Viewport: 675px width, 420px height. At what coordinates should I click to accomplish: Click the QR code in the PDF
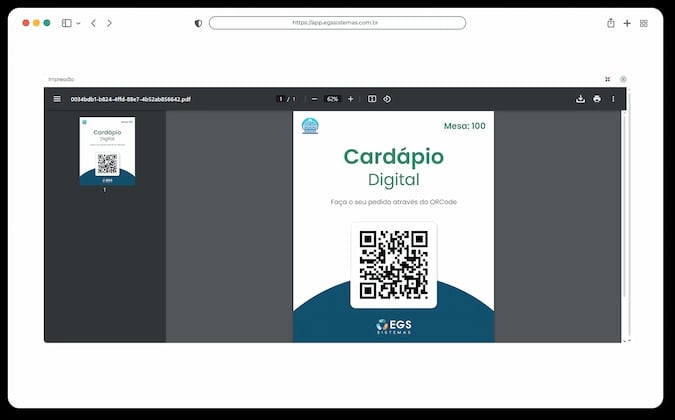[x=393, y=265]
